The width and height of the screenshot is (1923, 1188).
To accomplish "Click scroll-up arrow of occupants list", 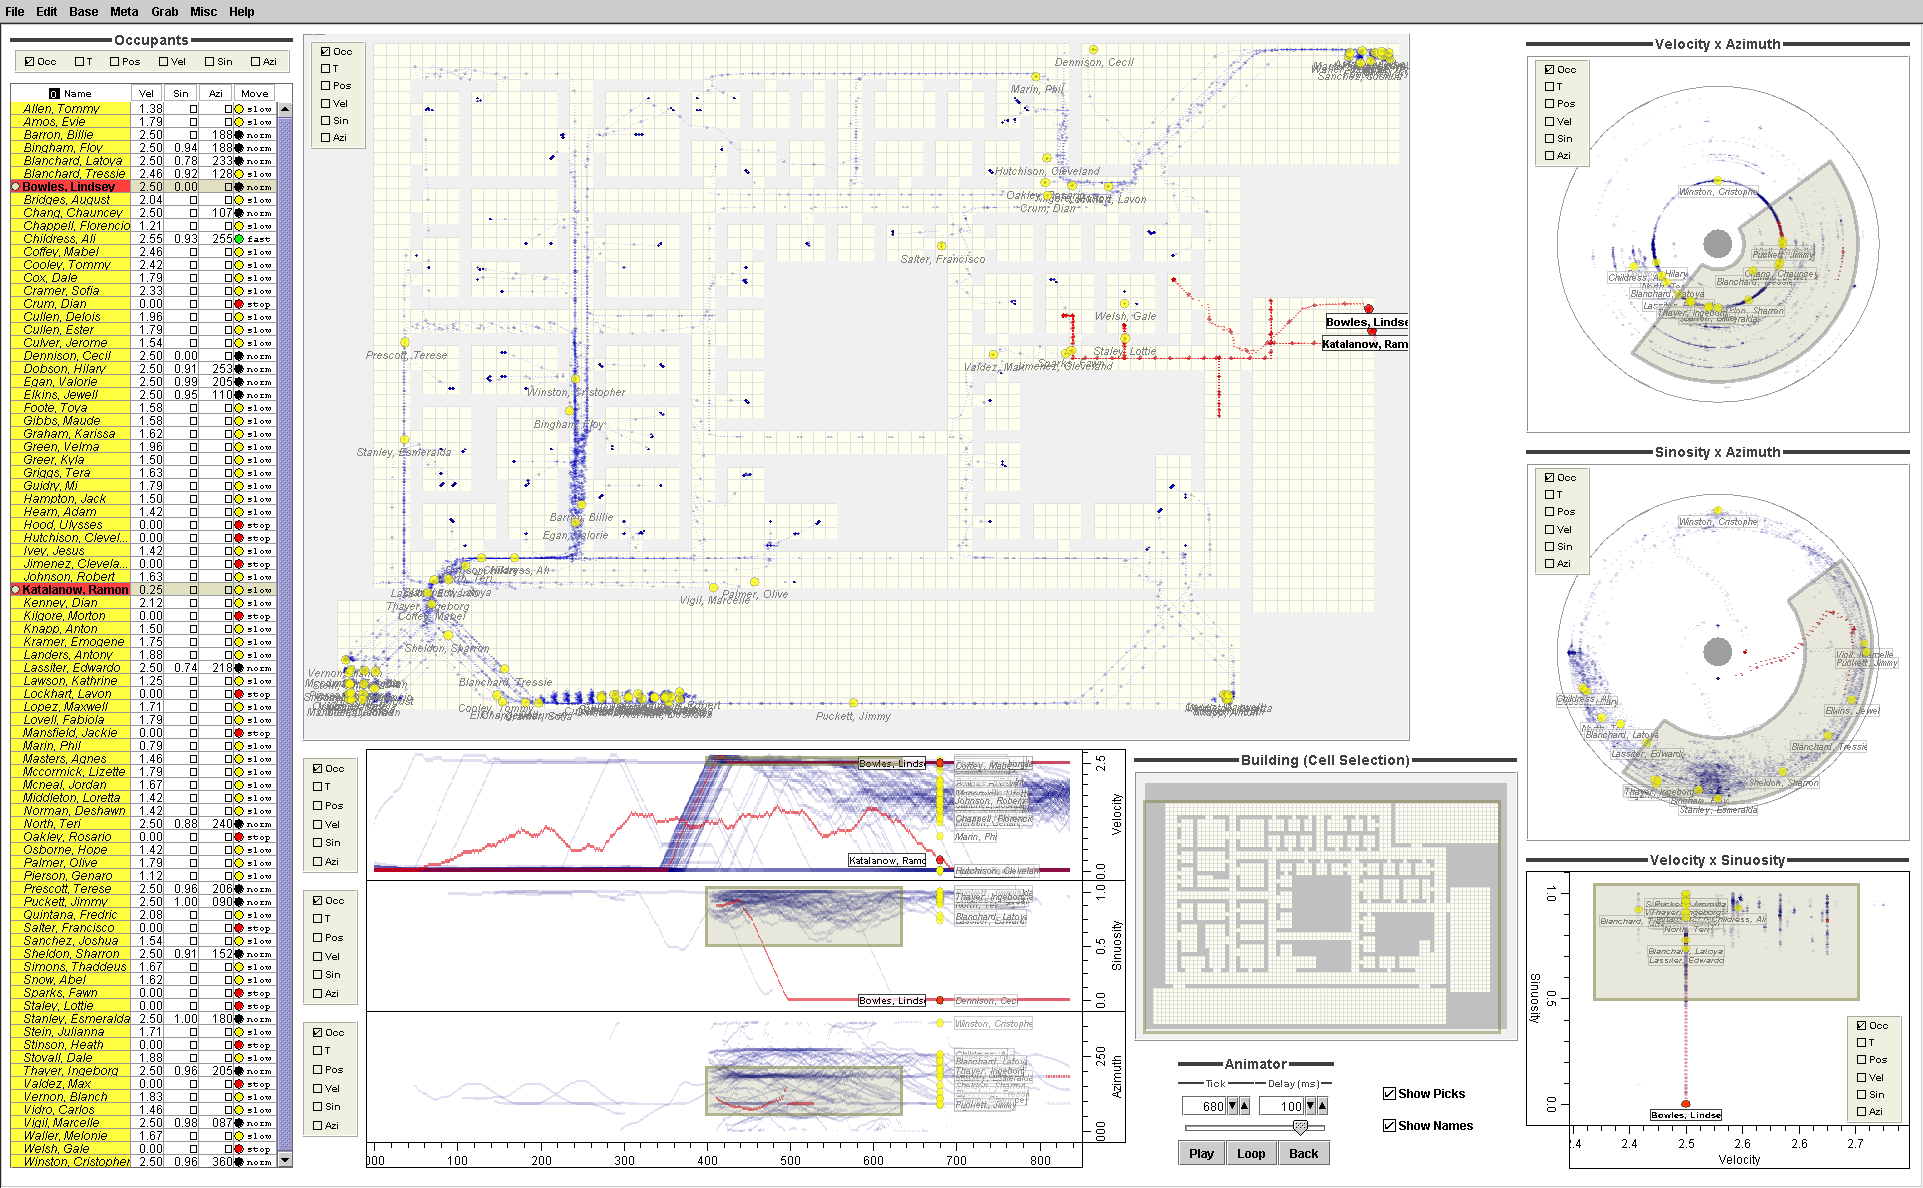I will tap(285, 109).
